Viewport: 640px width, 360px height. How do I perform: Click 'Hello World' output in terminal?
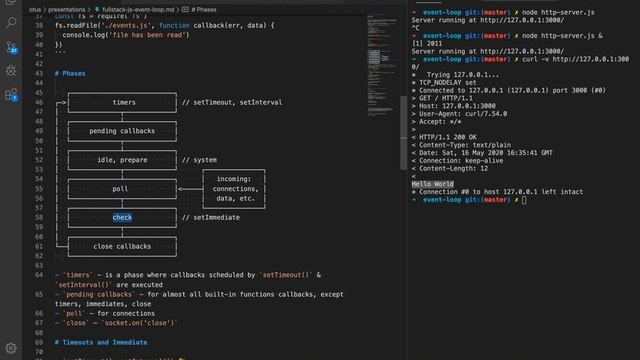coord(433,184)
